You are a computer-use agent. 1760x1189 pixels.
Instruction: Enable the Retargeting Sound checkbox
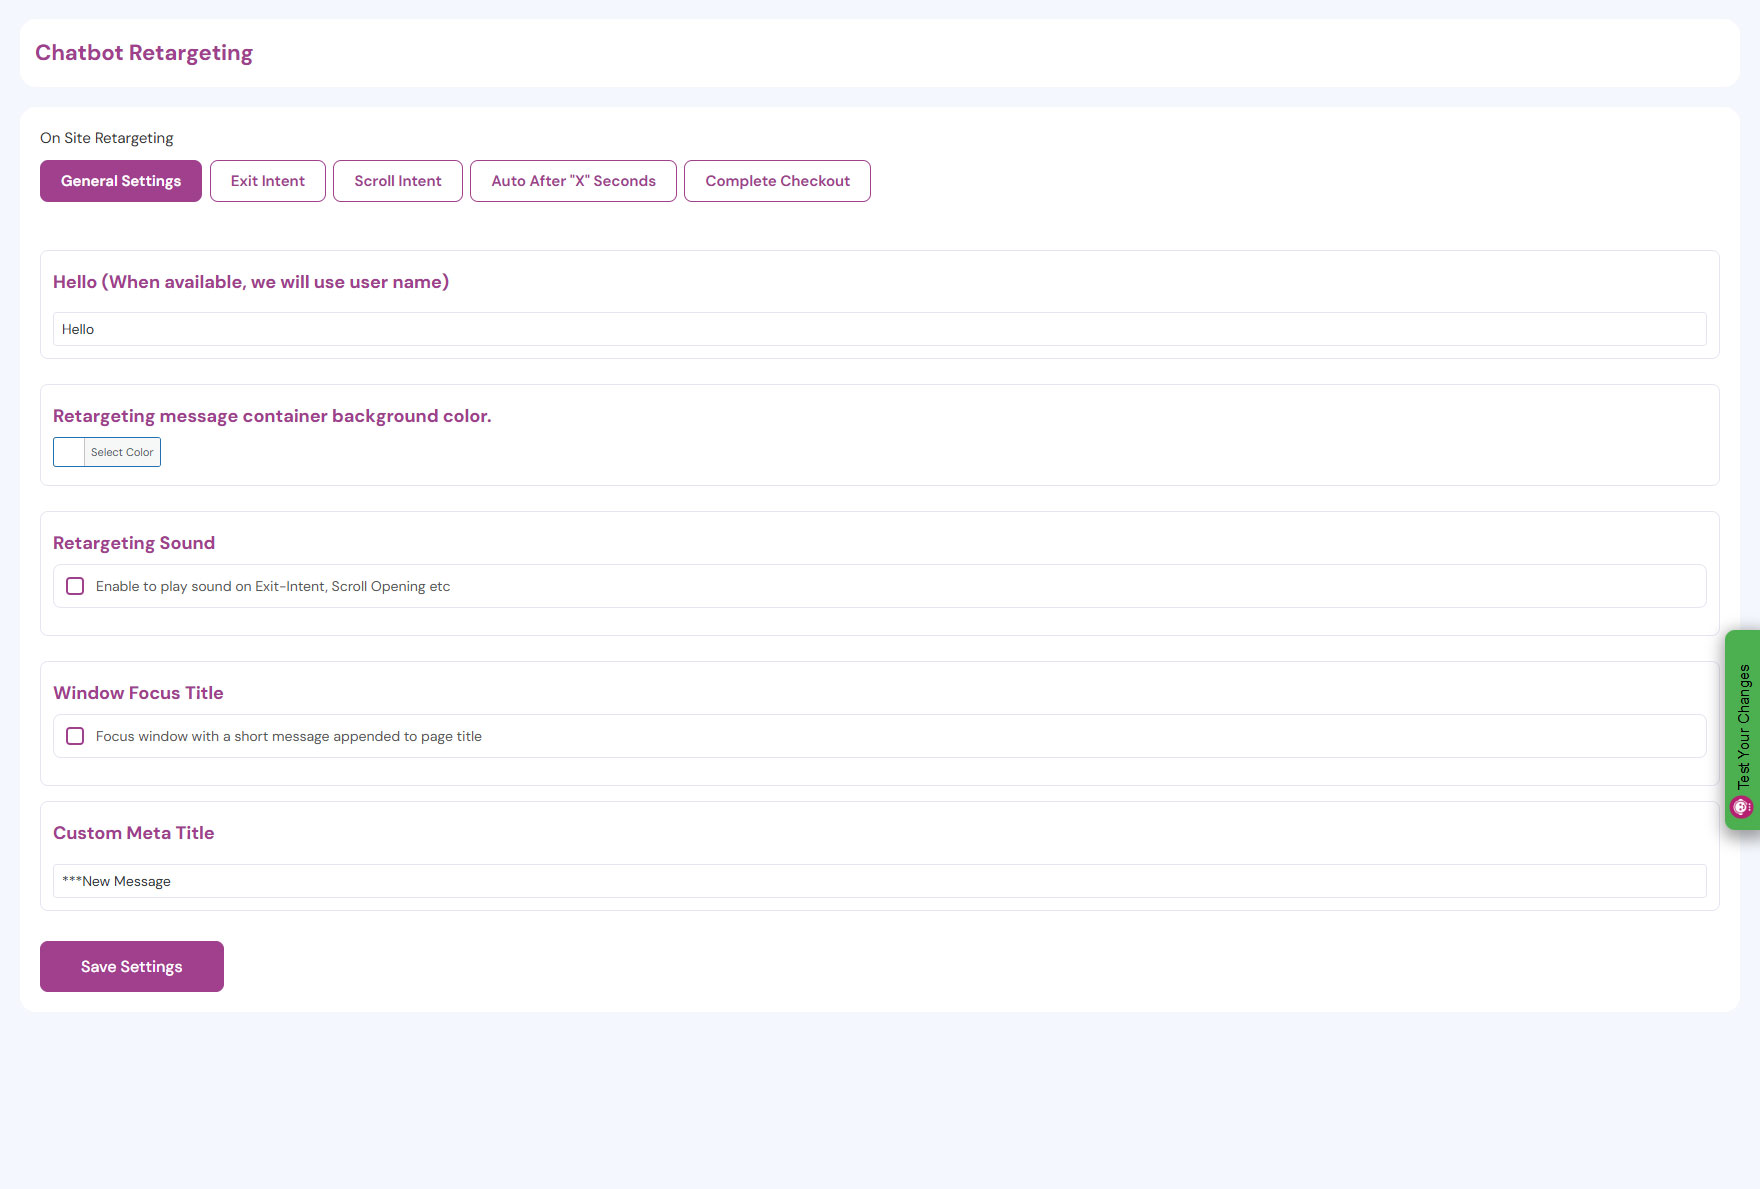[75, 586]
